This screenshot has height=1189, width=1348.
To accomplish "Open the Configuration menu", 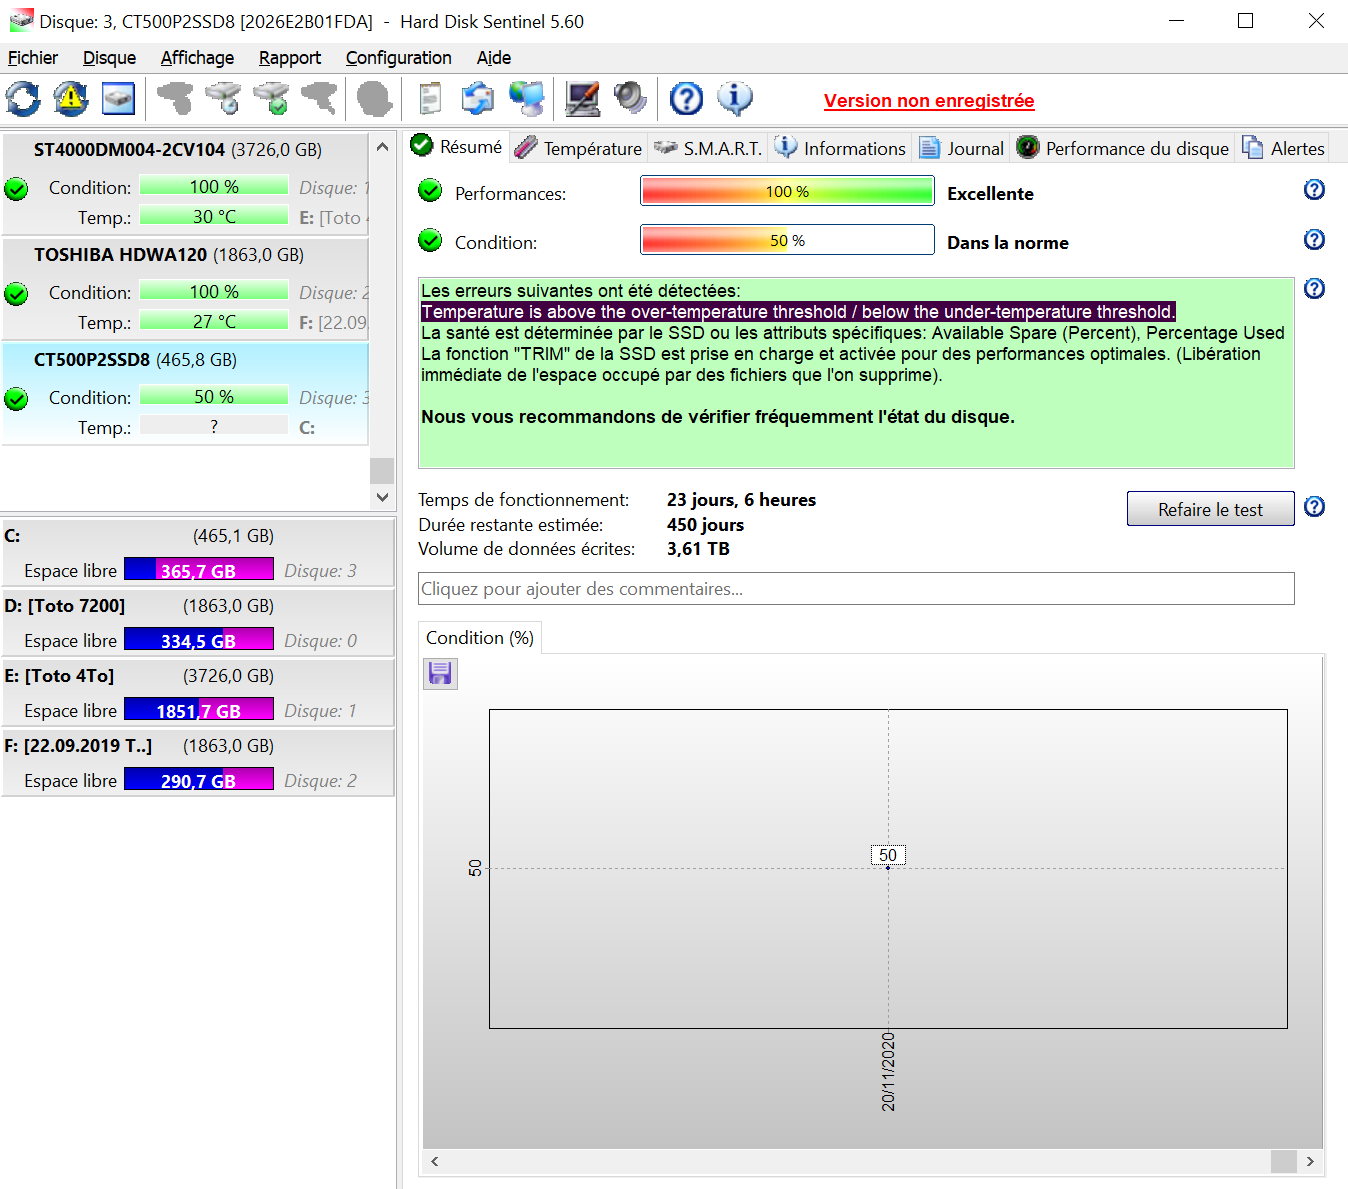I will (x=398, y=58).
